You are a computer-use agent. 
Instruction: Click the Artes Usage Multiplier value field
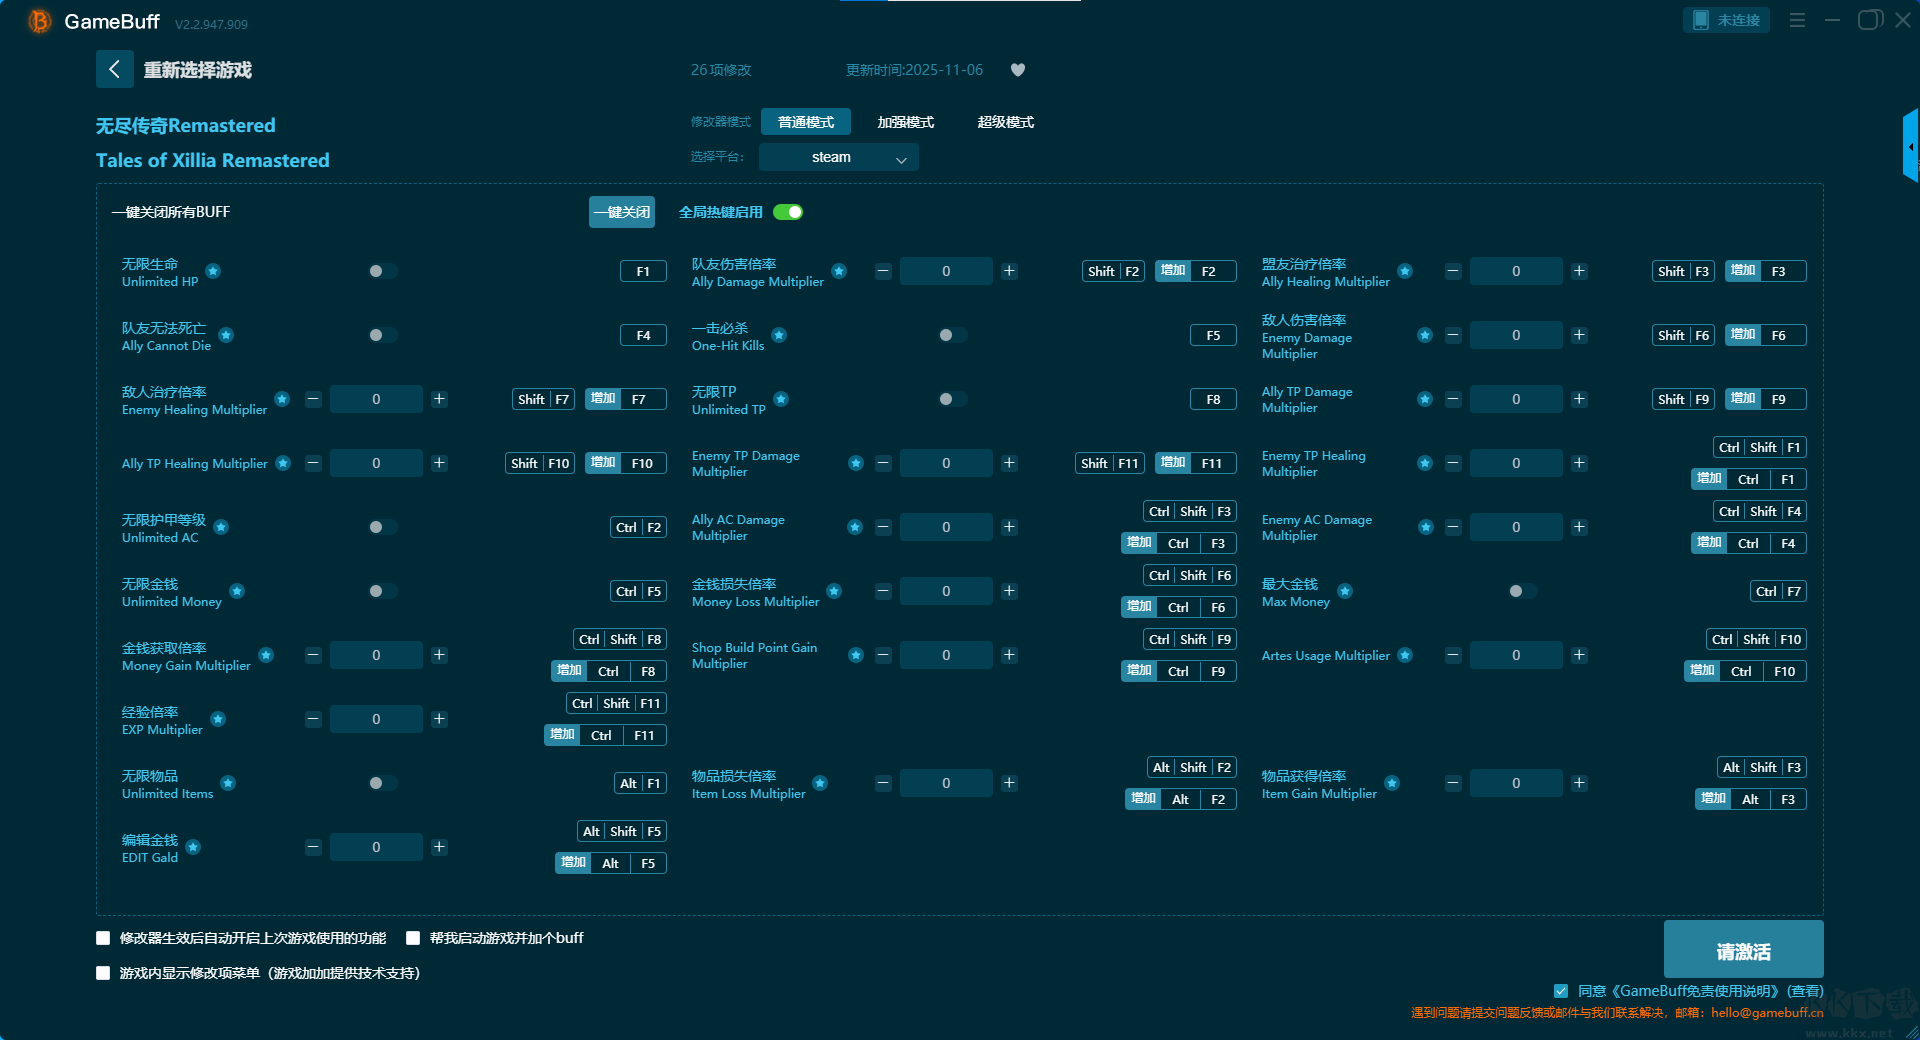[x=1516, y=655]
